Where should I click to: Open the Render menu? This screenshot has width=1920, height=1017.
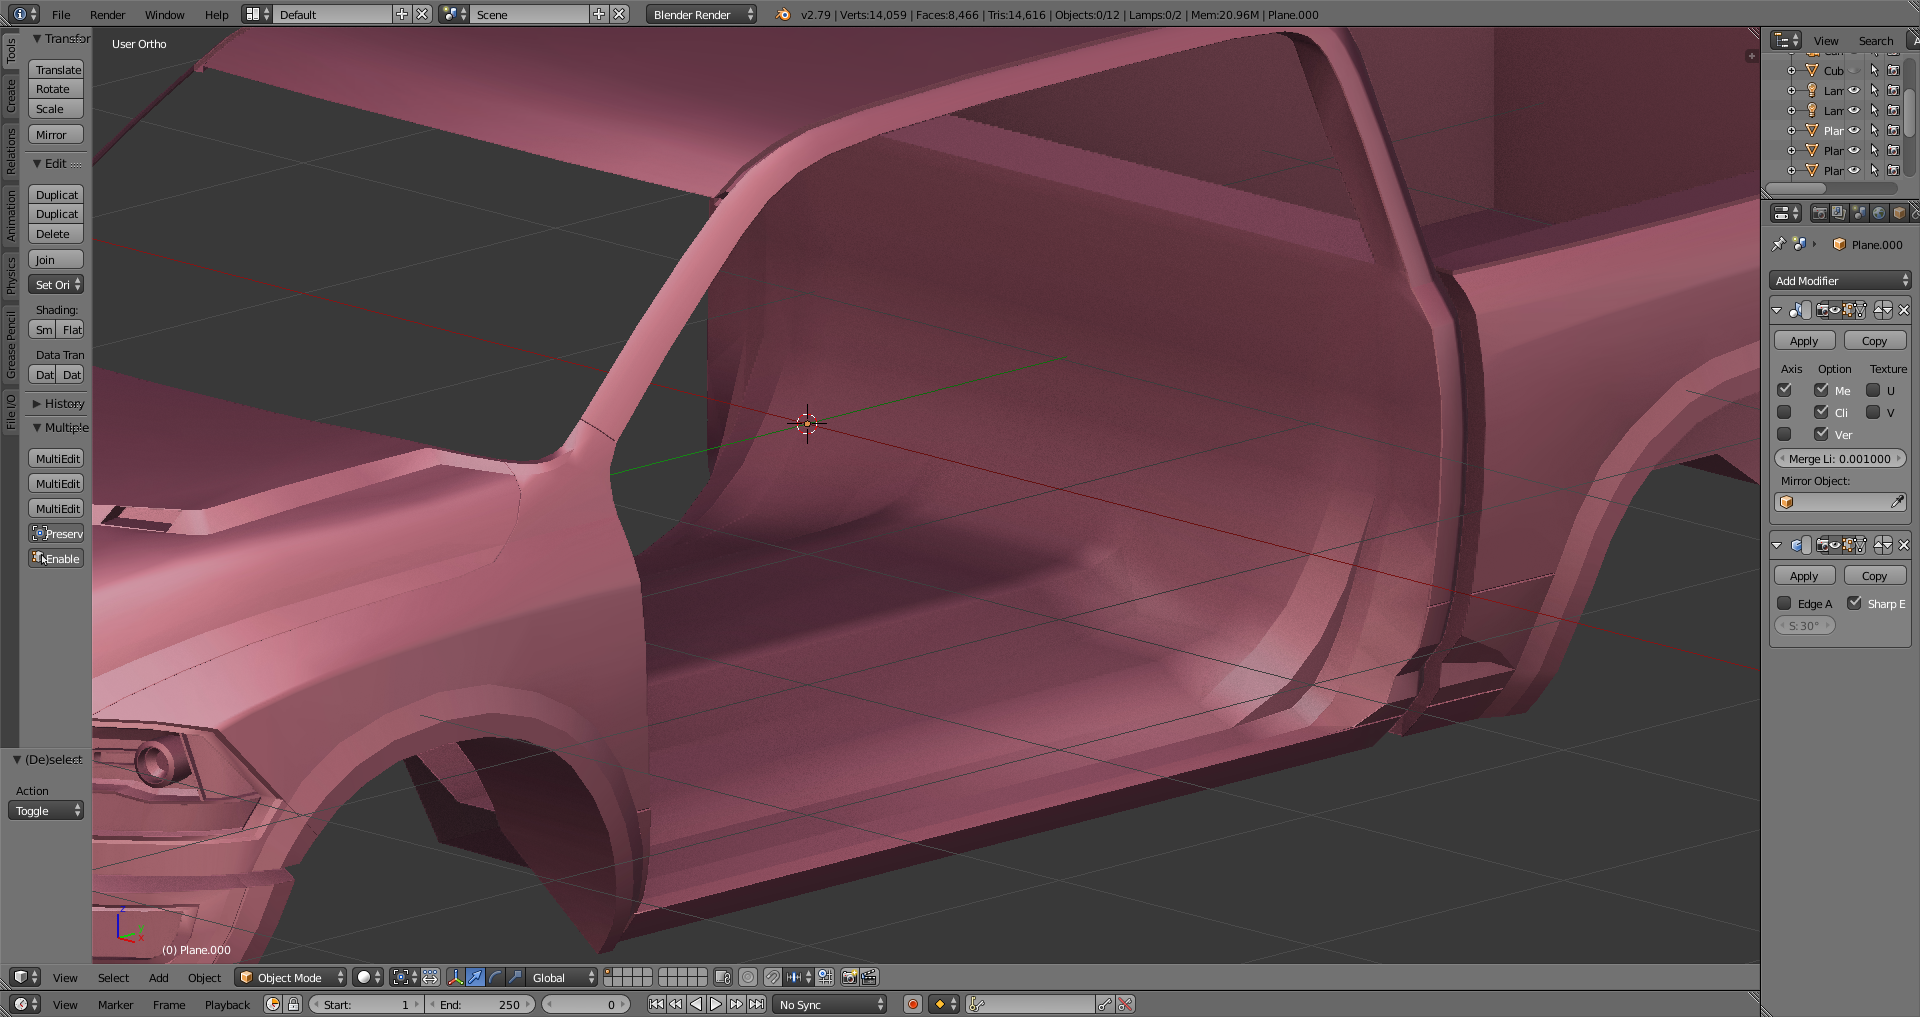107,15
